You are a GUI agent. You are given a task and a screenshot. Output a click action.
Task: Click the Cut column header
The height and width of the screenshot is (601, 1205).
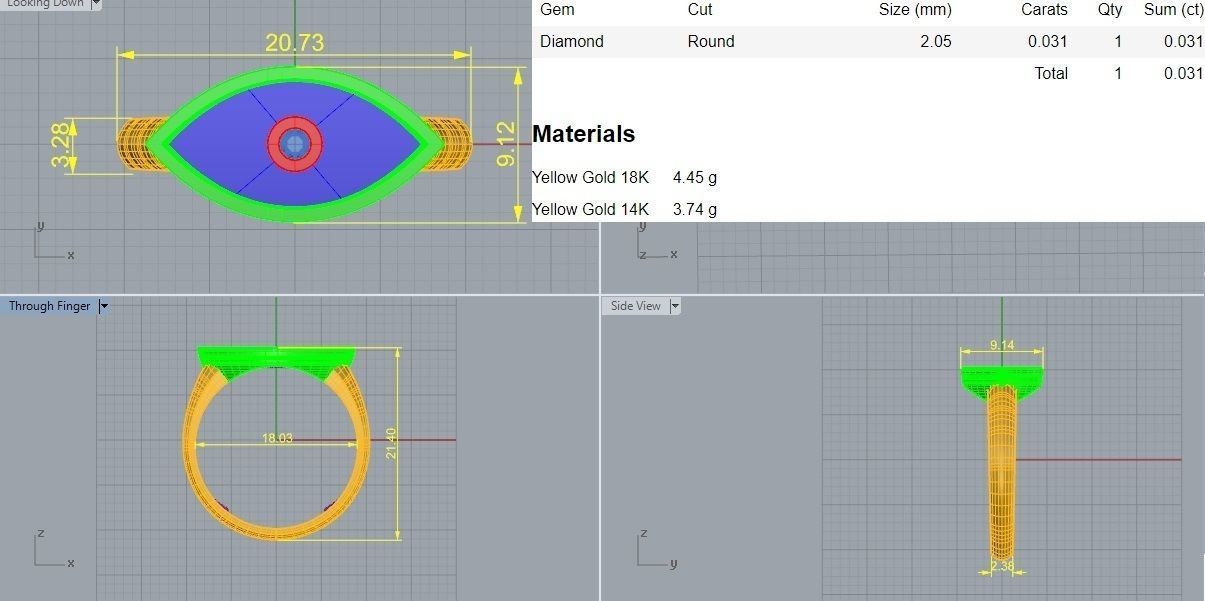[700, 9]
